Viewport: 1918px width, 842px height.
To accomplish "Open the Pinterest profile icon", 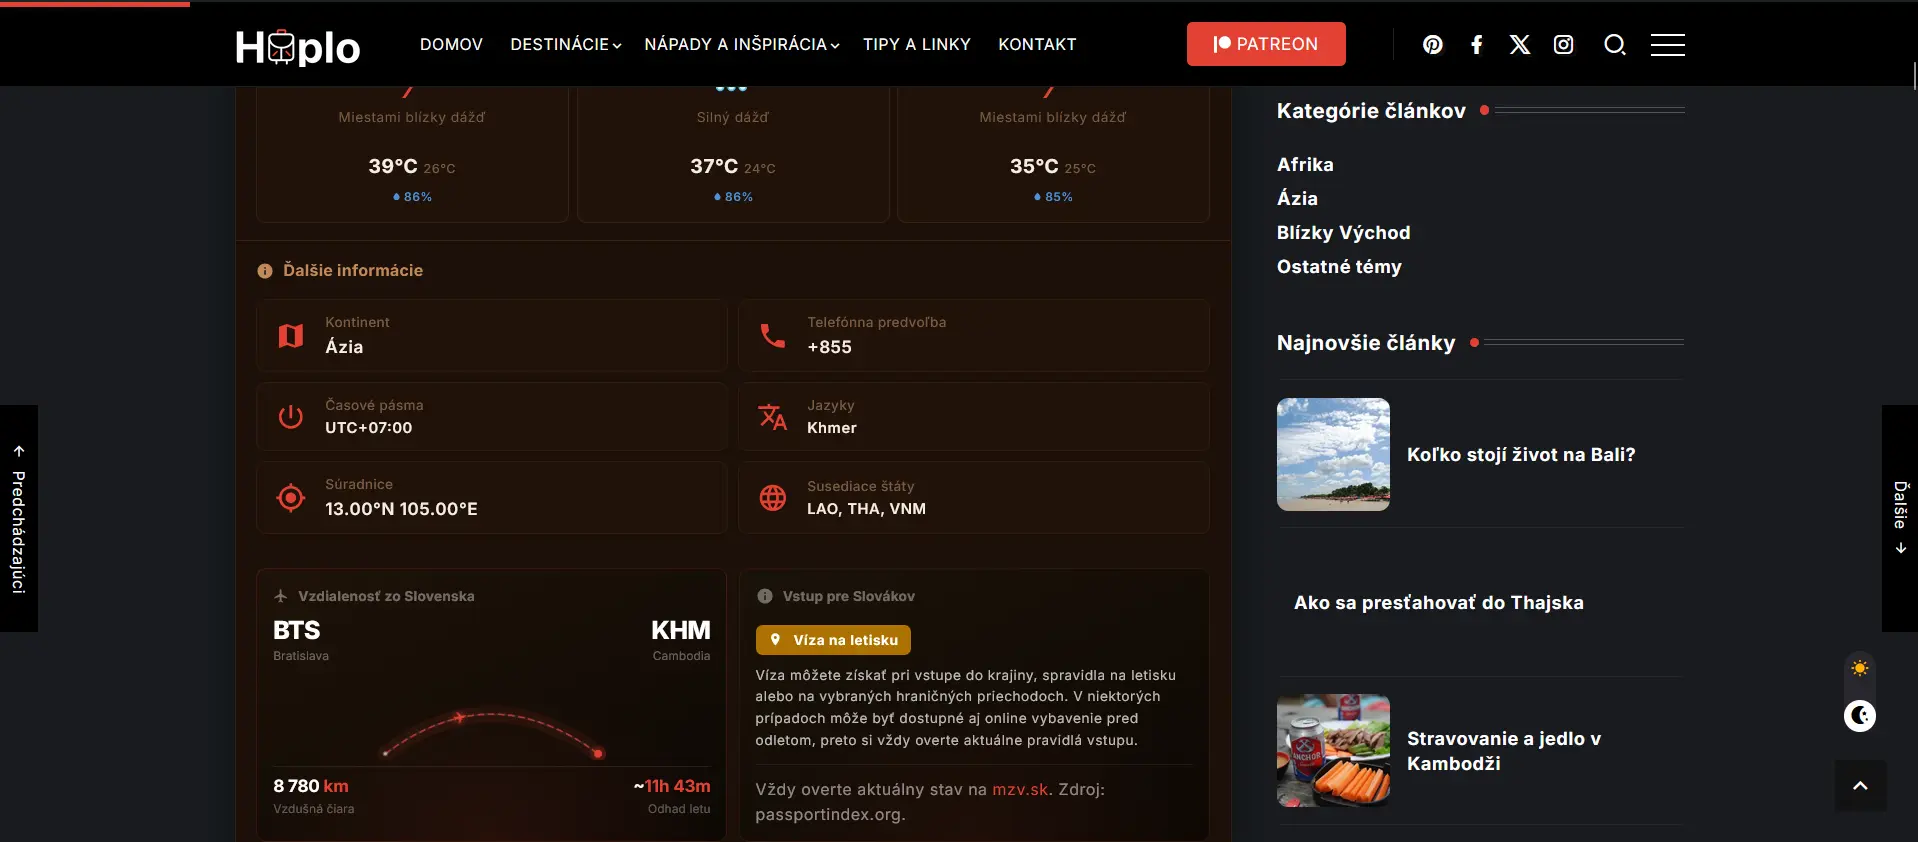I will click(1433, 45).
